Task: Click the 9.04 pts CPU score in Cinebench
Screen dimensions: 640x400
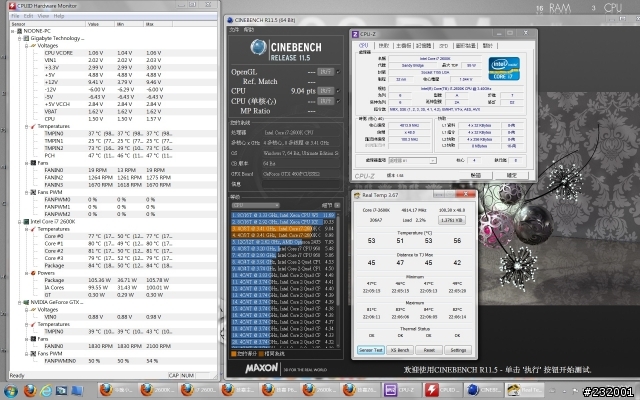Action: point(303,91)
